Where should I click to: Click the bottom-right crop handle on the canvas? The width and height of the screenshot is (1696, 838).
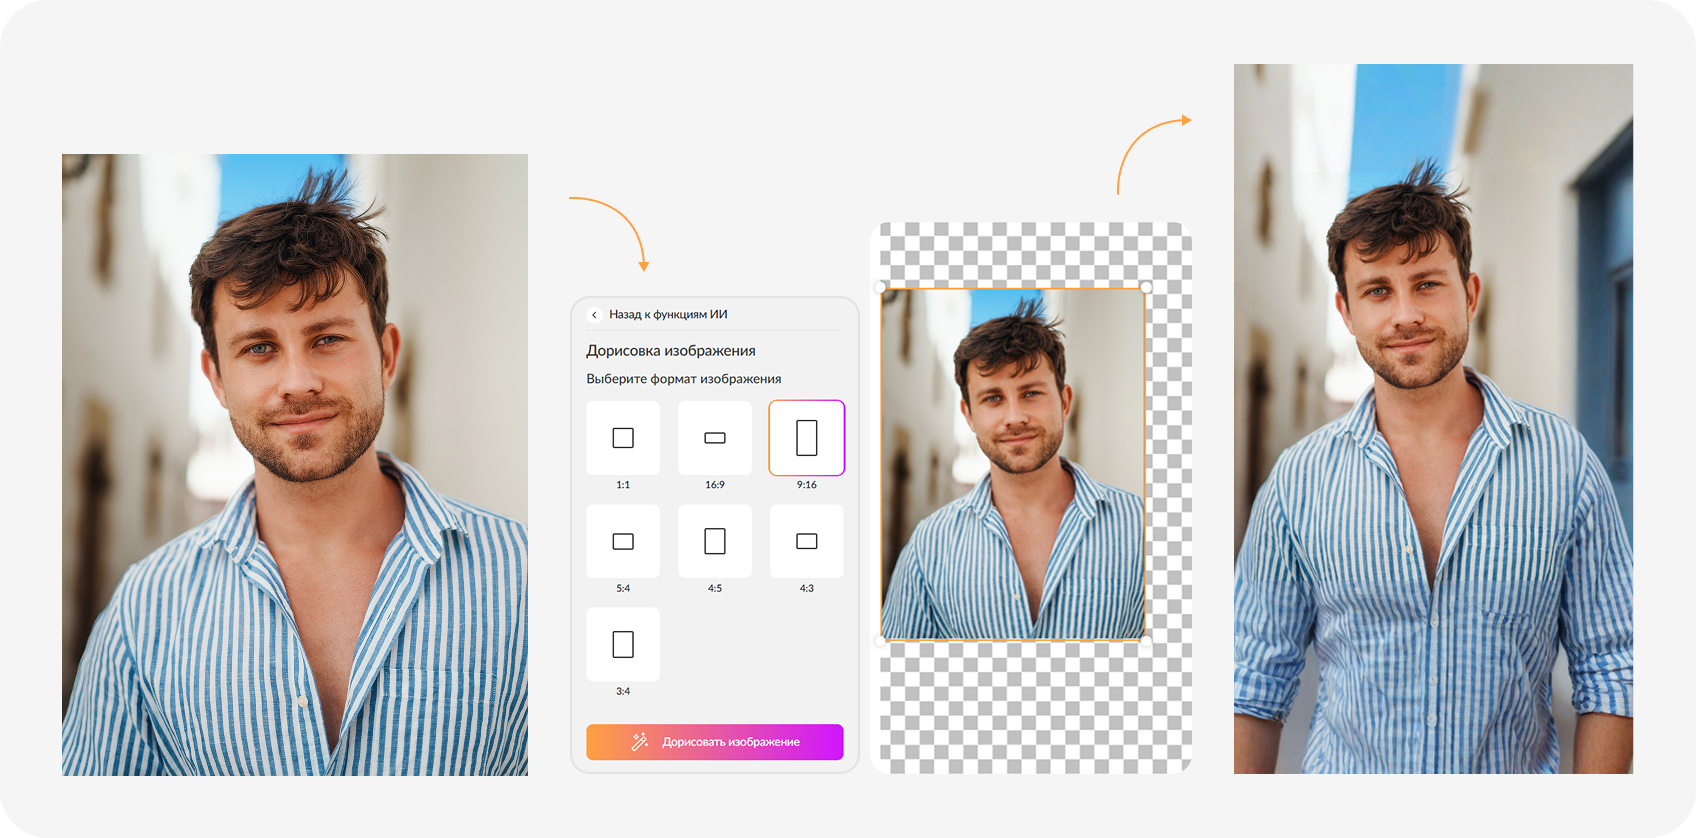pyautogui.click(x=1146, y=641)
